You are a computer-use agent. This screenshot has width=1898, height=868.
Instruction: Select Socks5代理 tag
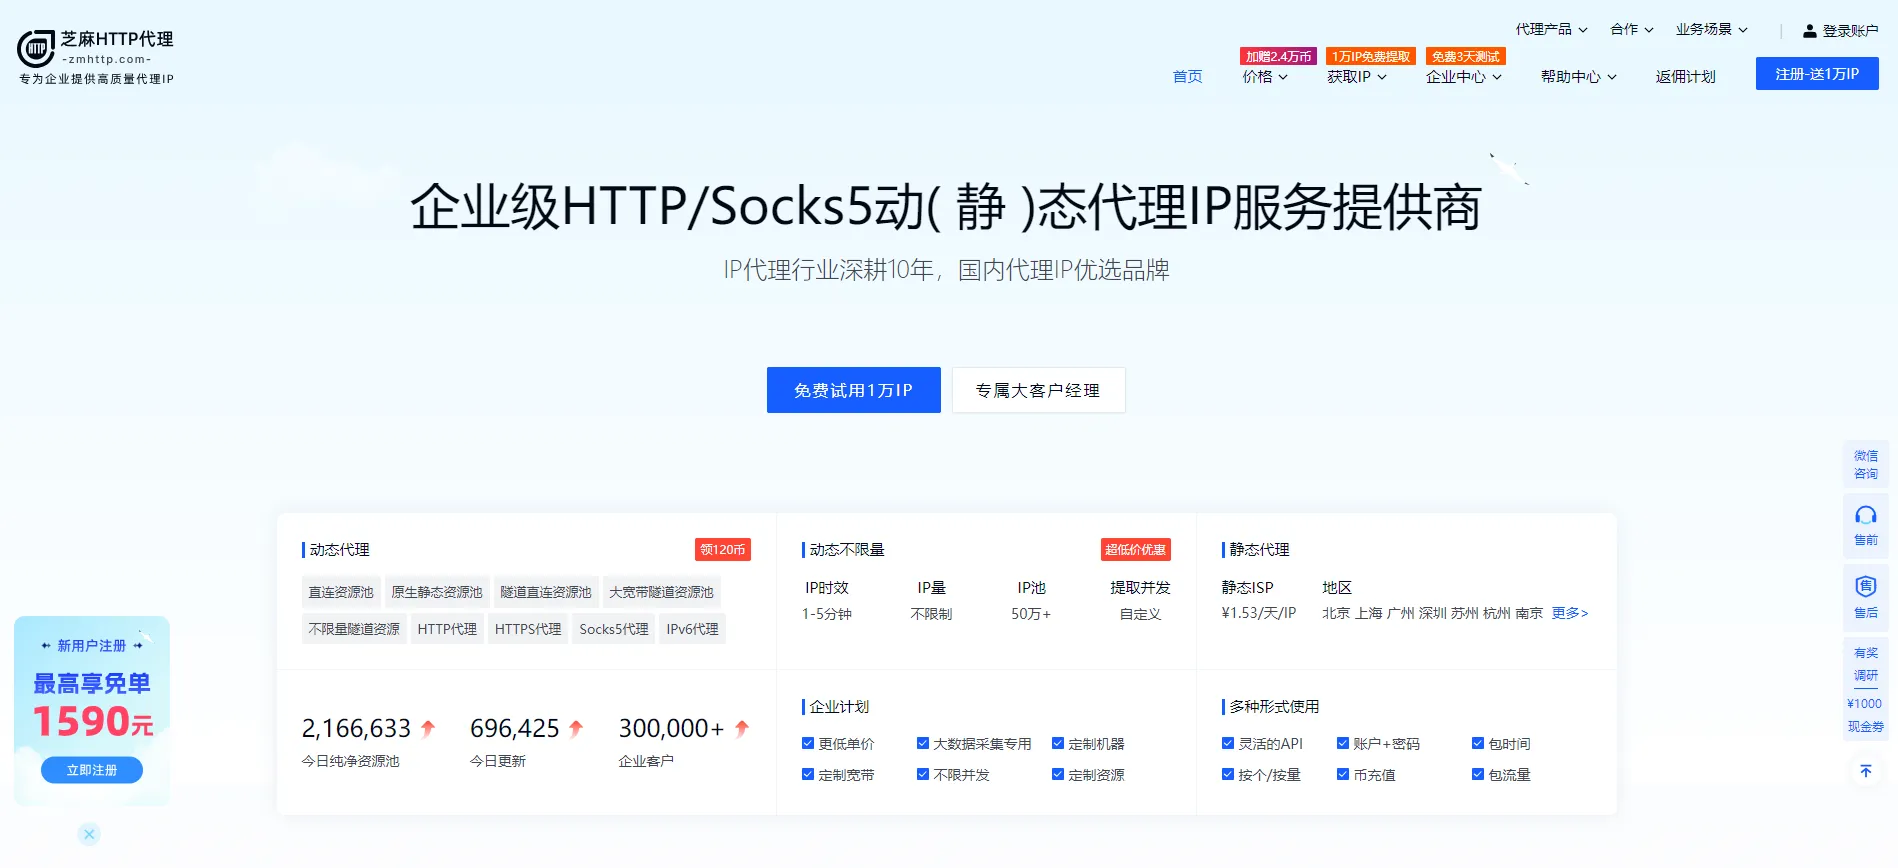[x=614, y=629]
